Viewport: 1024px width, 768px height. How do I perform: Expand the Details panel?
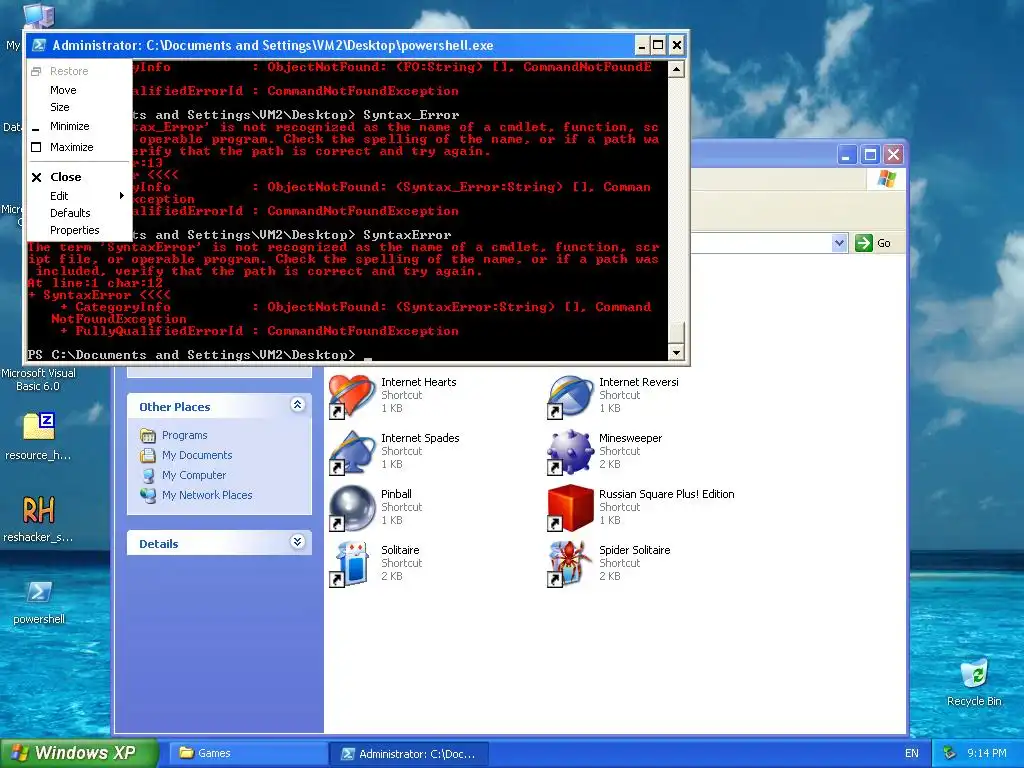[297, 542]
